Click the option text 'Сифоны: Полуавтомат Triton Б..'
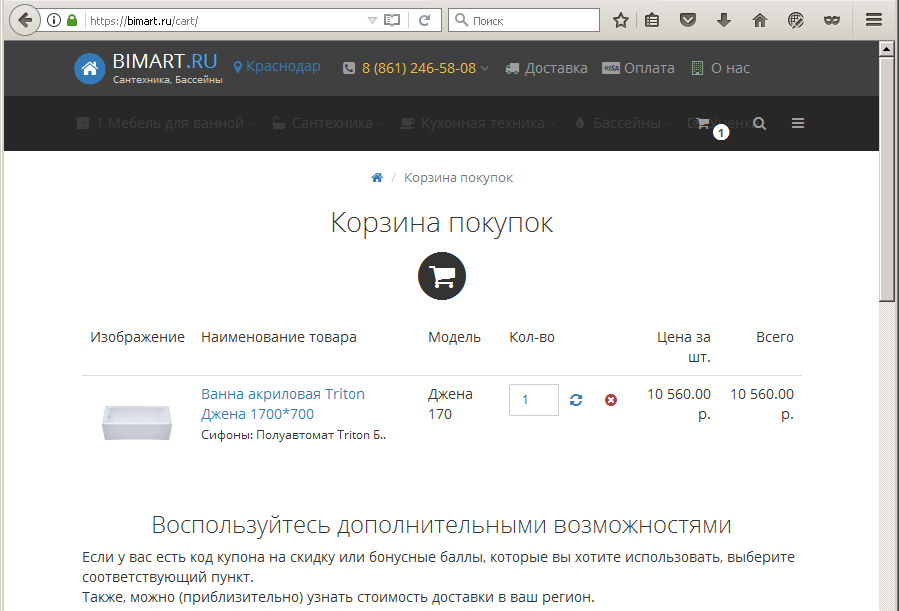899x611 pixels. [294, 435]
